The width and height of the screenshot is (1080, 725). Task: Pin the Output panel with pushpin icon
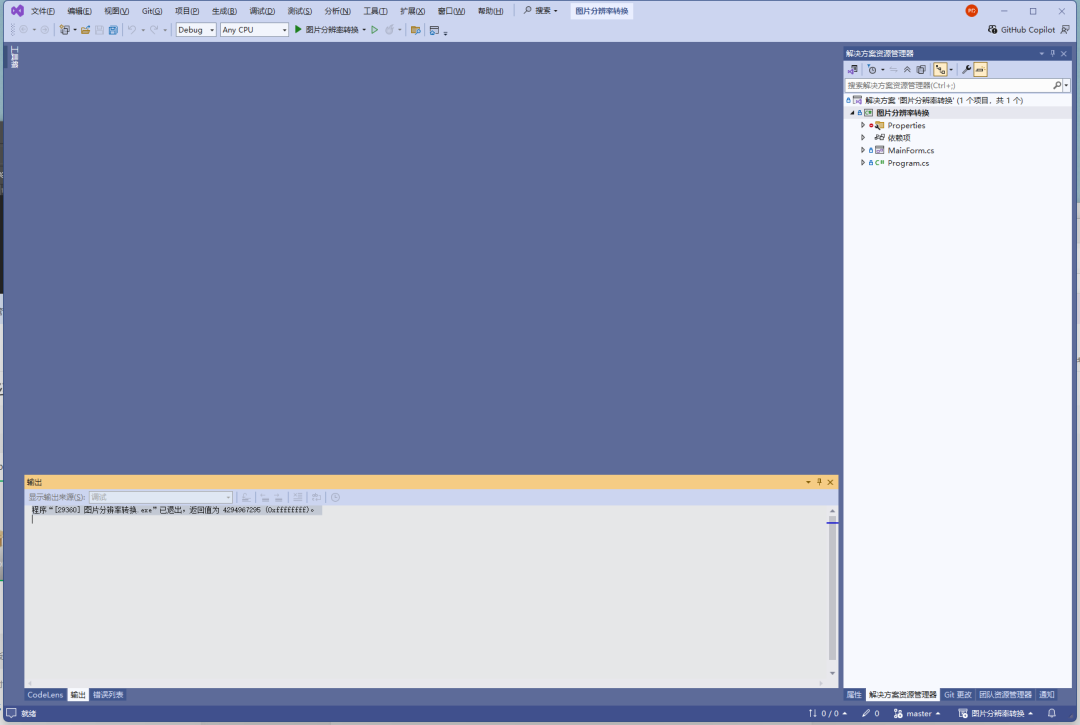819,482
